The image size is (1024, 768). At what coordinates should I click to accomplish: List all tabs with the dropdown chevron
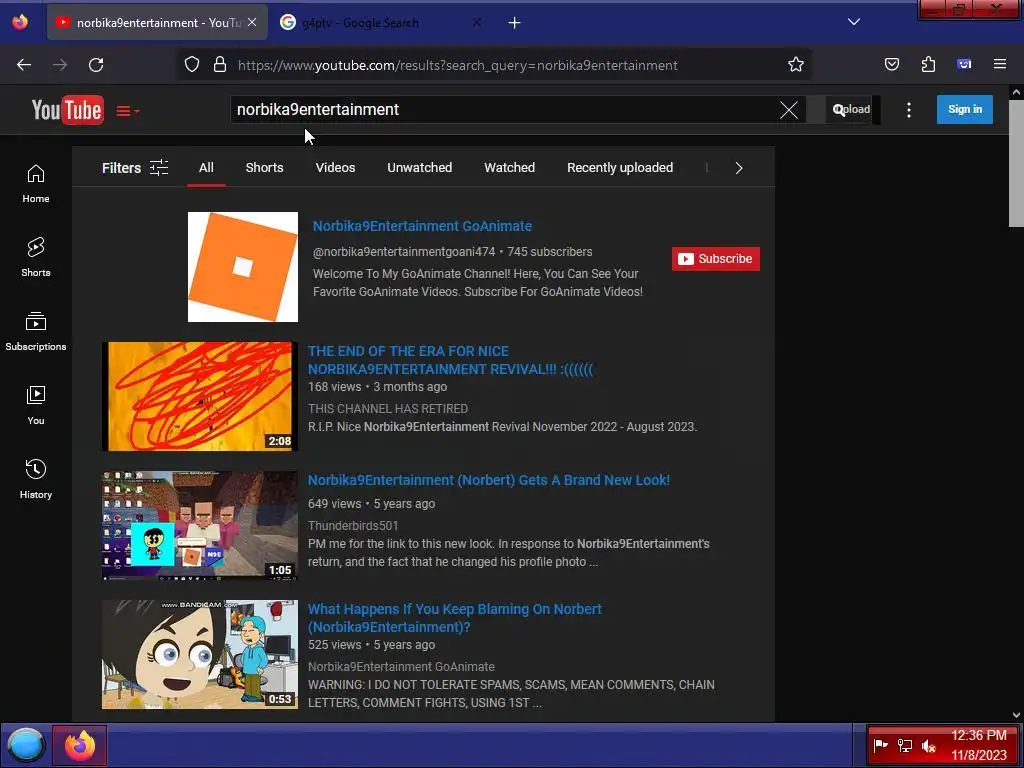854,22
